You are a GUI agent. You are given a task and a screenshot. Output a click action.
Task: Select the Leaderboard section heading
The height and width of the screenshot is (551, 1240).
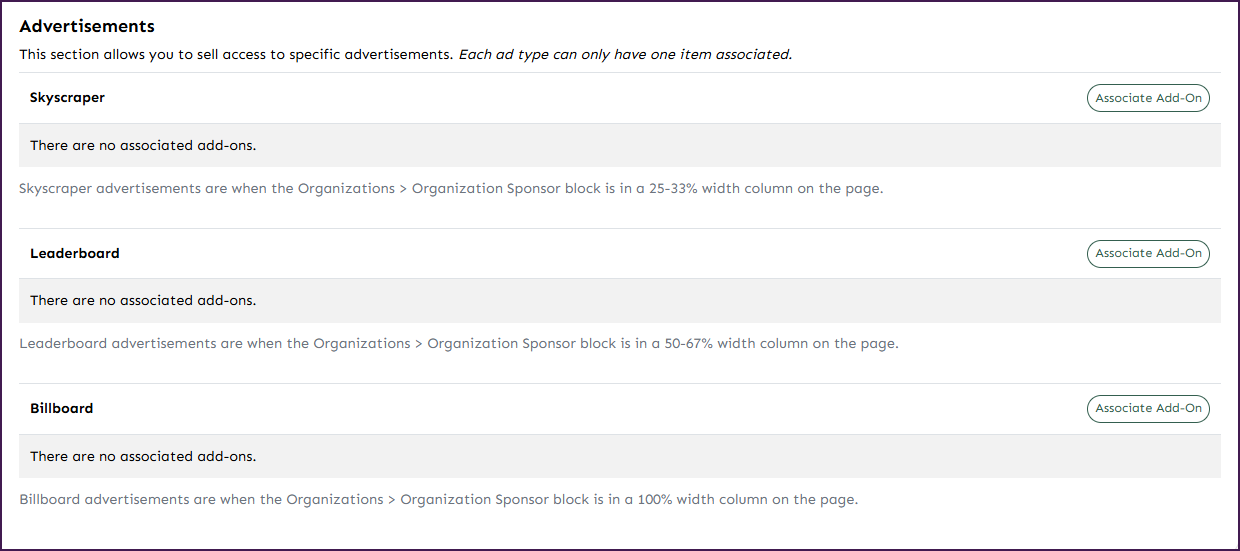tap(75, 254)
